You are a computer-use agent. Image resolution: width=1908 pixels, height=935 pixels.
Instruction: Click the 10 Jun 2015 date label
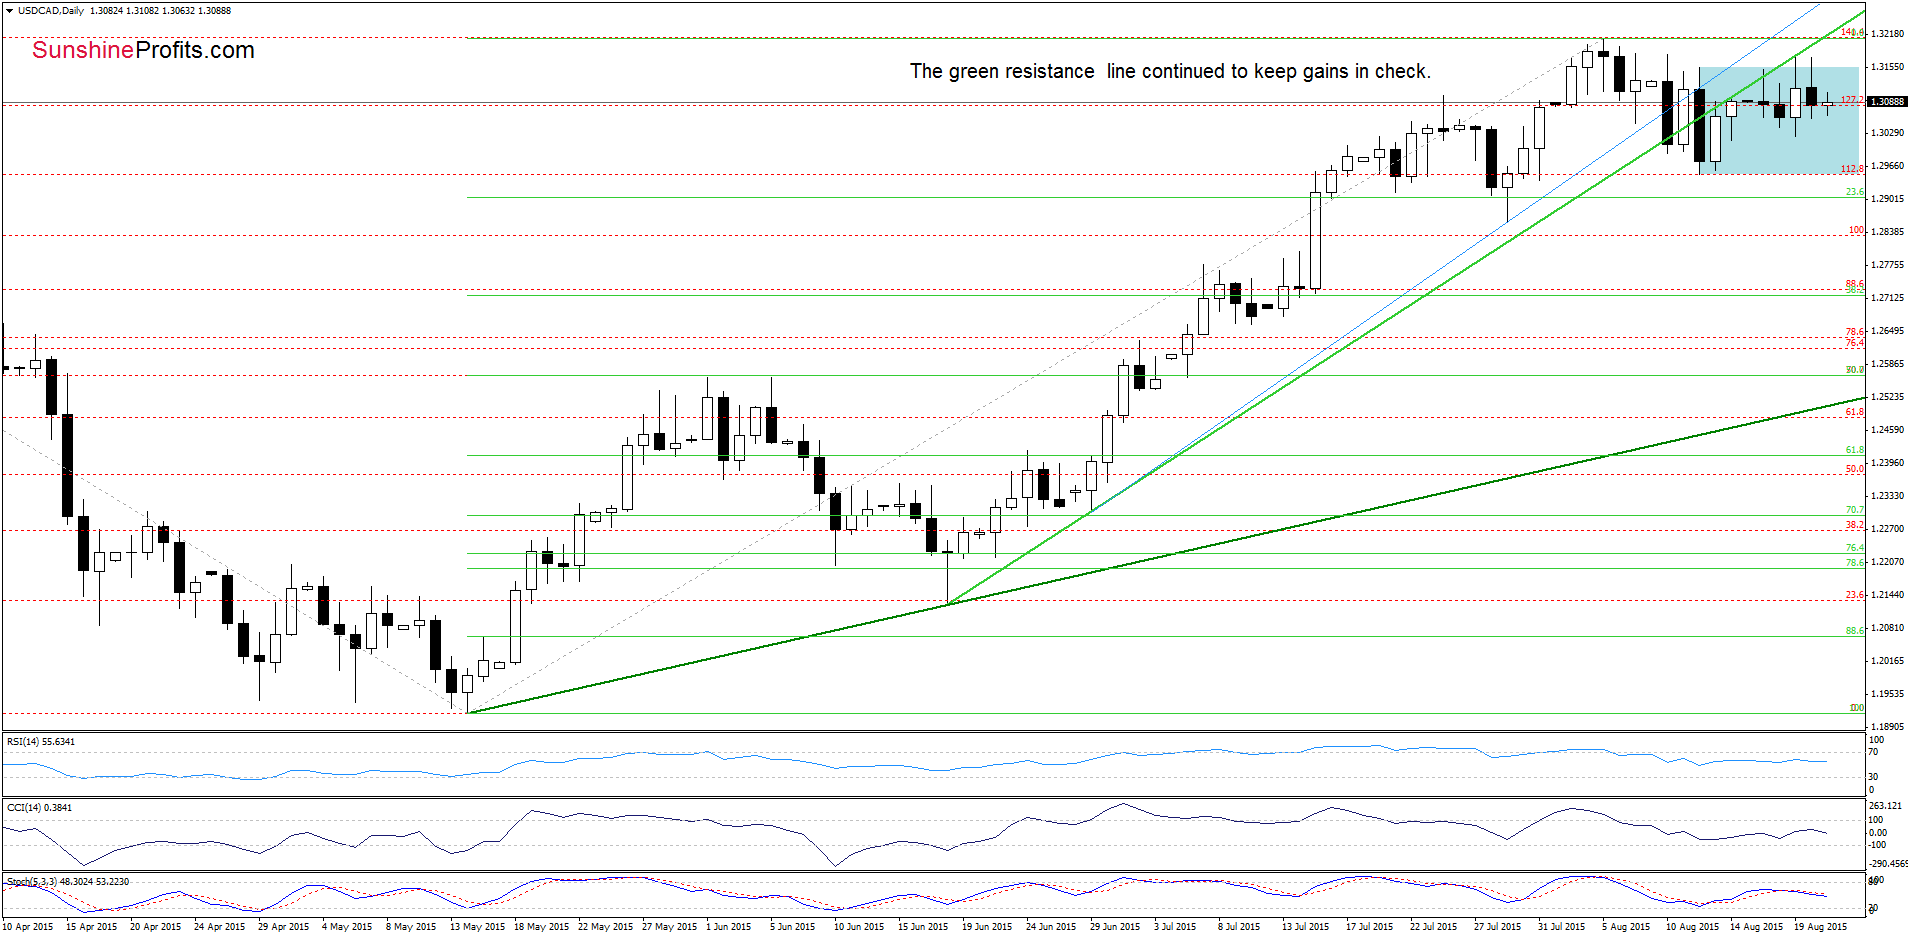pyautogui.click(x=859, y=927)
